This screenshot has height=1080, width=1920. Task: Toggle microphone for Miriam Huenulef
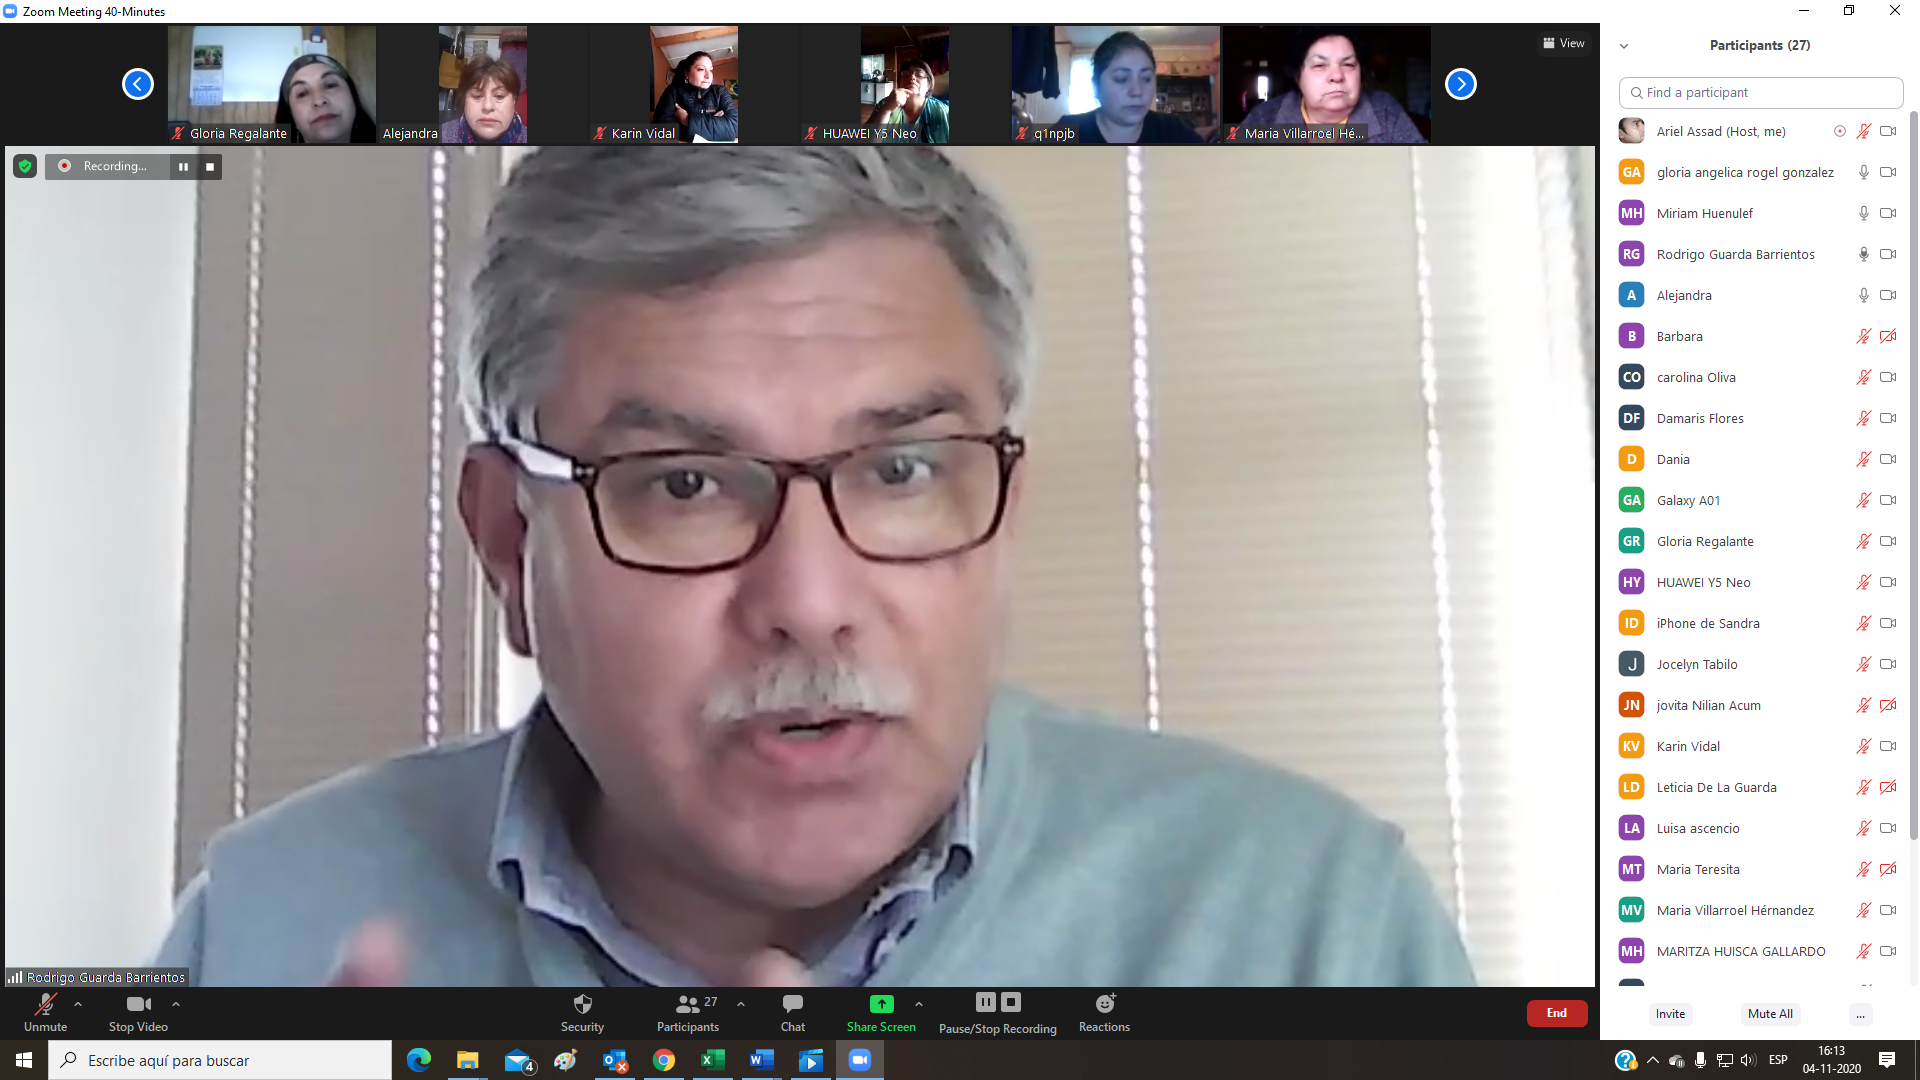(1864, 213)
